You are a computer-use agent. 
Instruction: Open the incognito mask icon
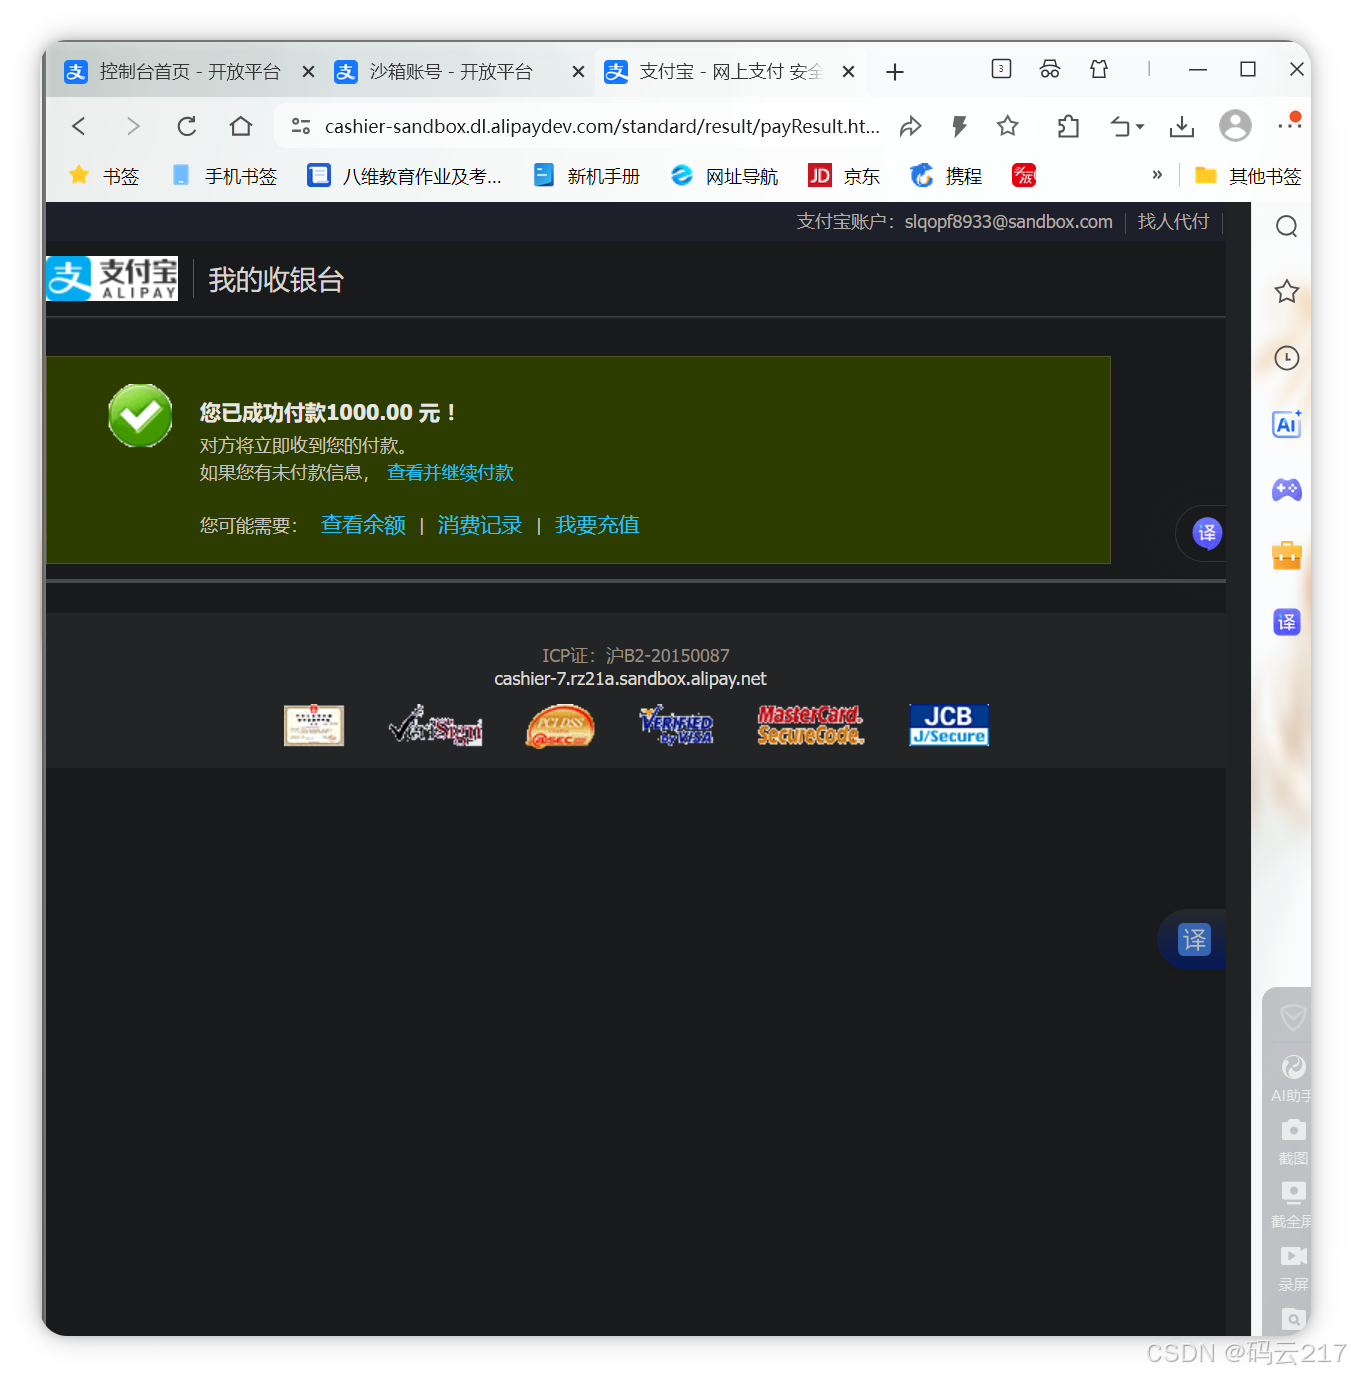[1050, 69]
